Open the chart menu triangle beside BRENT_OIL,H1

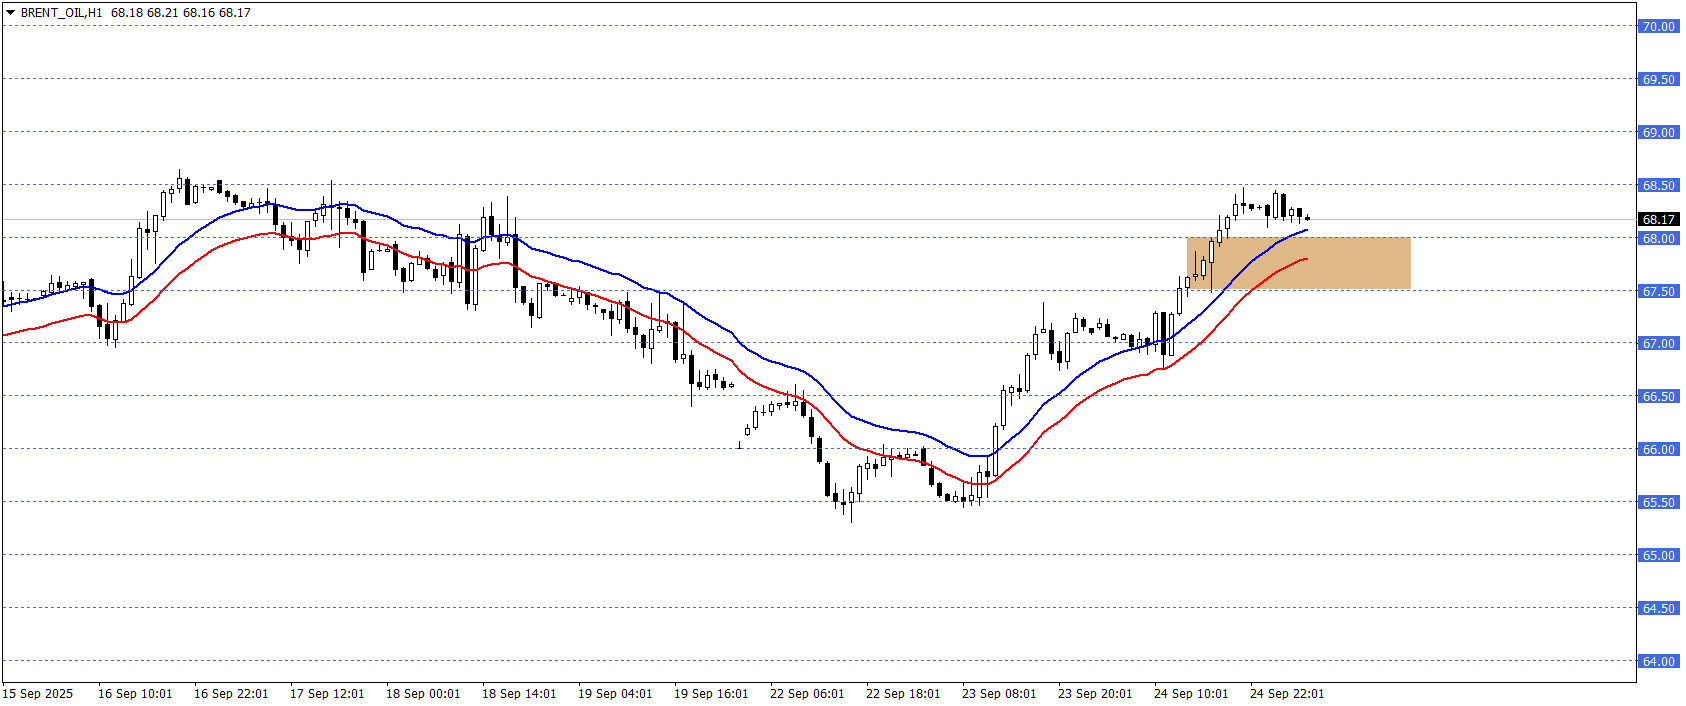(x=10, y=13)
